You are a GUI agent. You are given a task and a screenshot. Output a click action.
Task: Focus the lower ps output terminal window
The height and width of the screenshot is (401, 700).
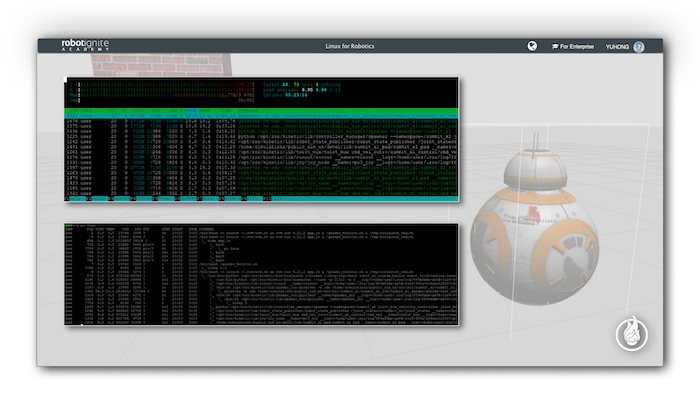[x=262, y=274]
